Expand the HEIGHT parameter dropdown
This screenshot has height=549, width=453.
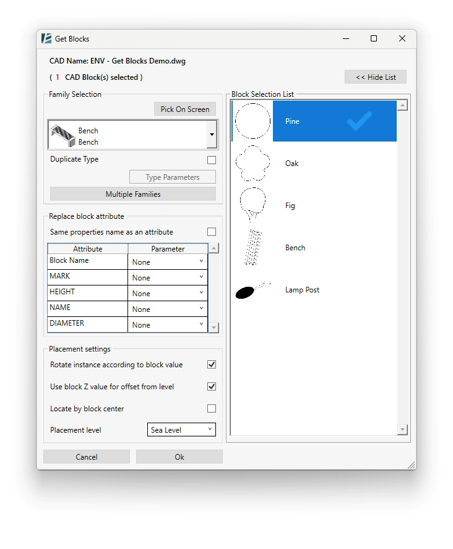168,293
